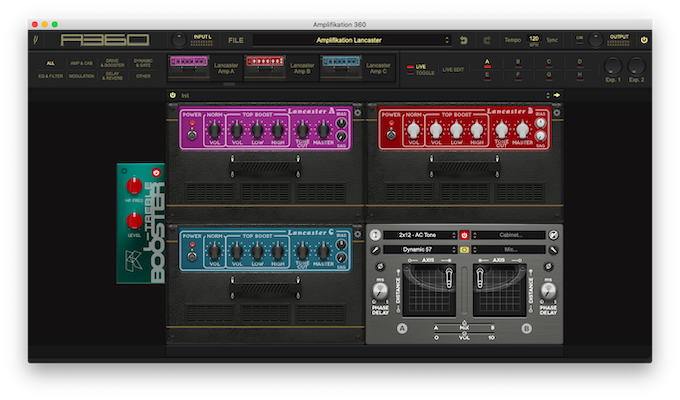Toggle the rack power icon beside Init
680x400 pixels.
pos(173,95)
